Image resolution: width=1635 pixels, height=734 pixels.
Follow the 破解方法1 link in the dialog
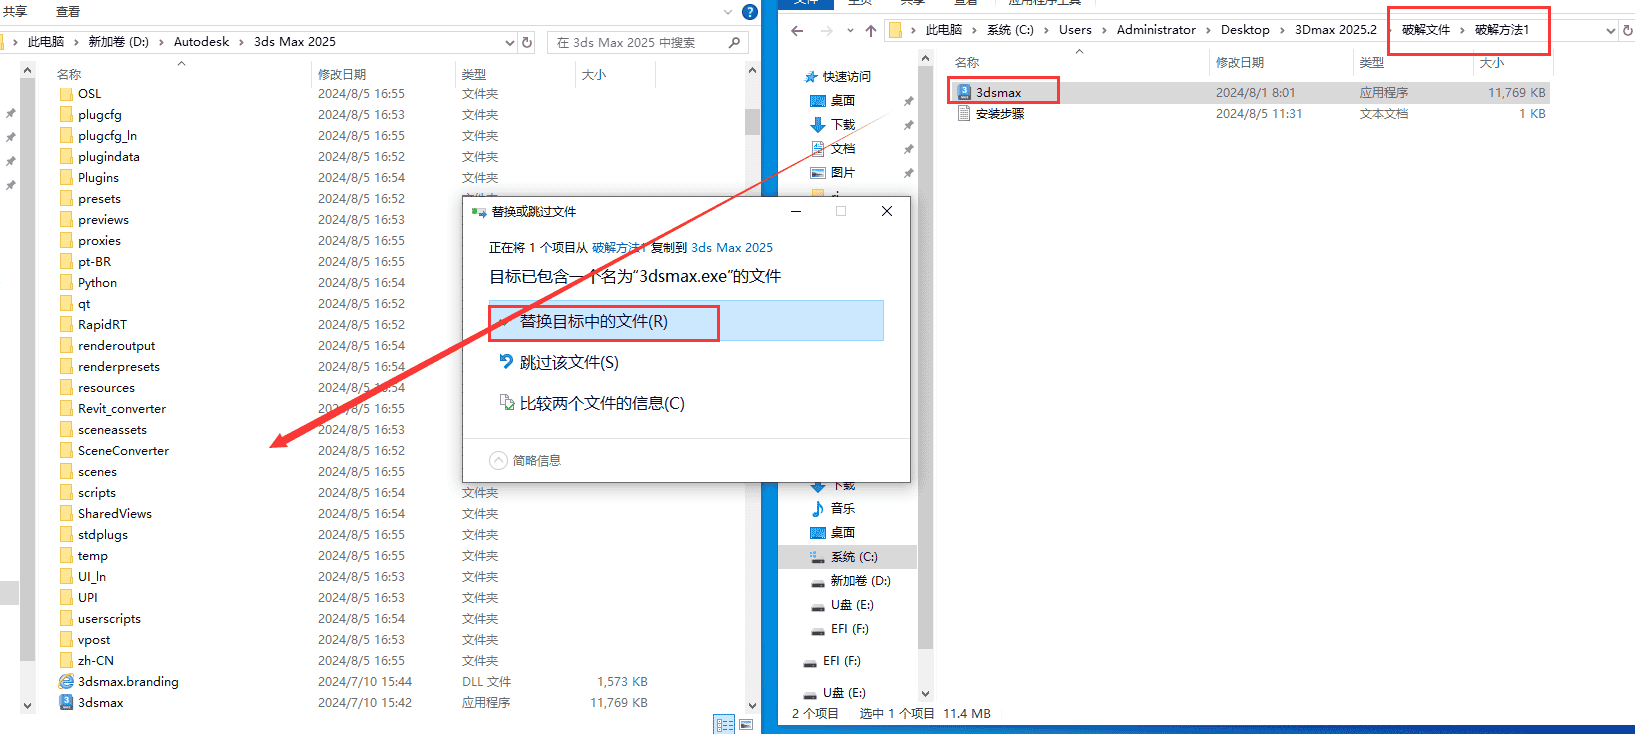pos(619,247)
